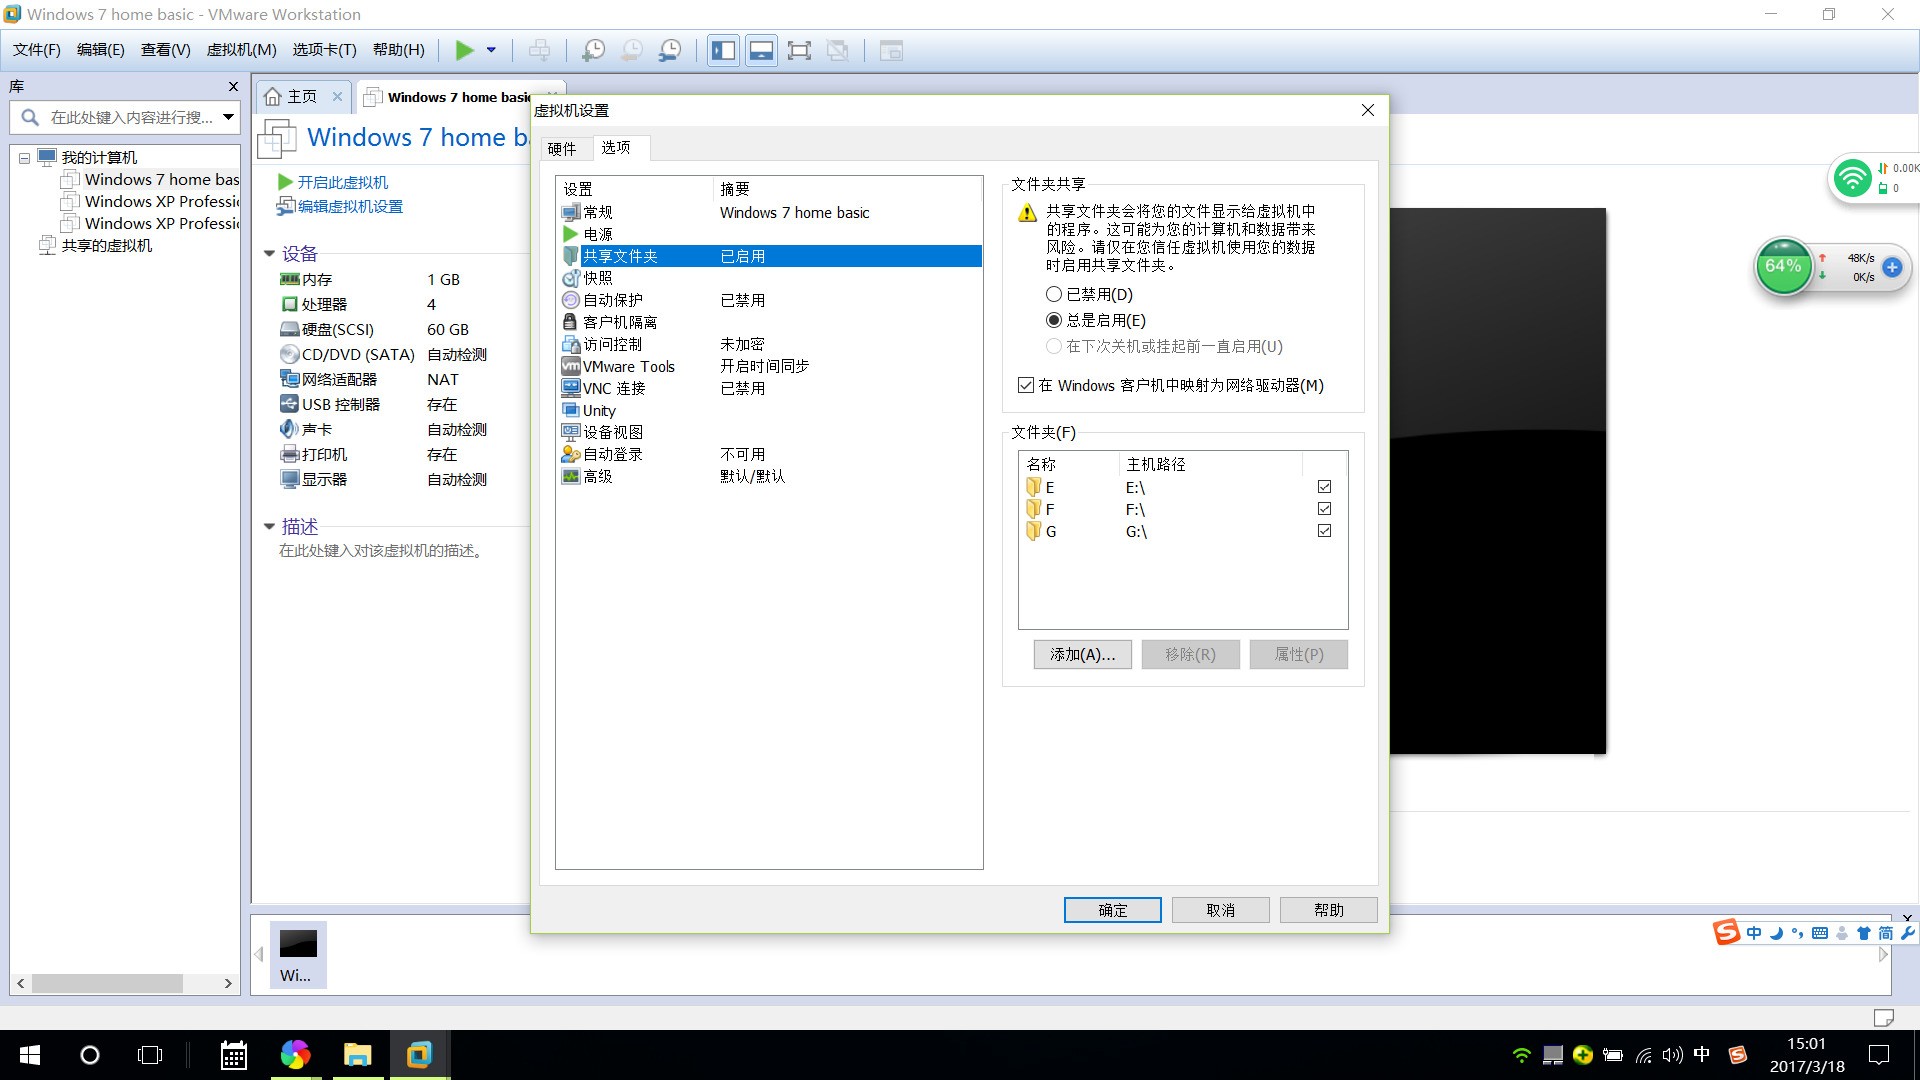Select the 访问控制 settings row

click(770, 344)
